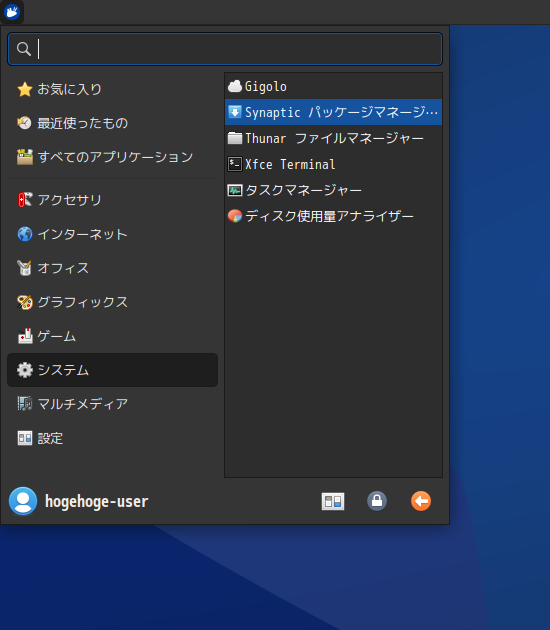Launch Thunar ファイルマネージャー
This screenshot has width=550, height=630.
pos(333,138)
